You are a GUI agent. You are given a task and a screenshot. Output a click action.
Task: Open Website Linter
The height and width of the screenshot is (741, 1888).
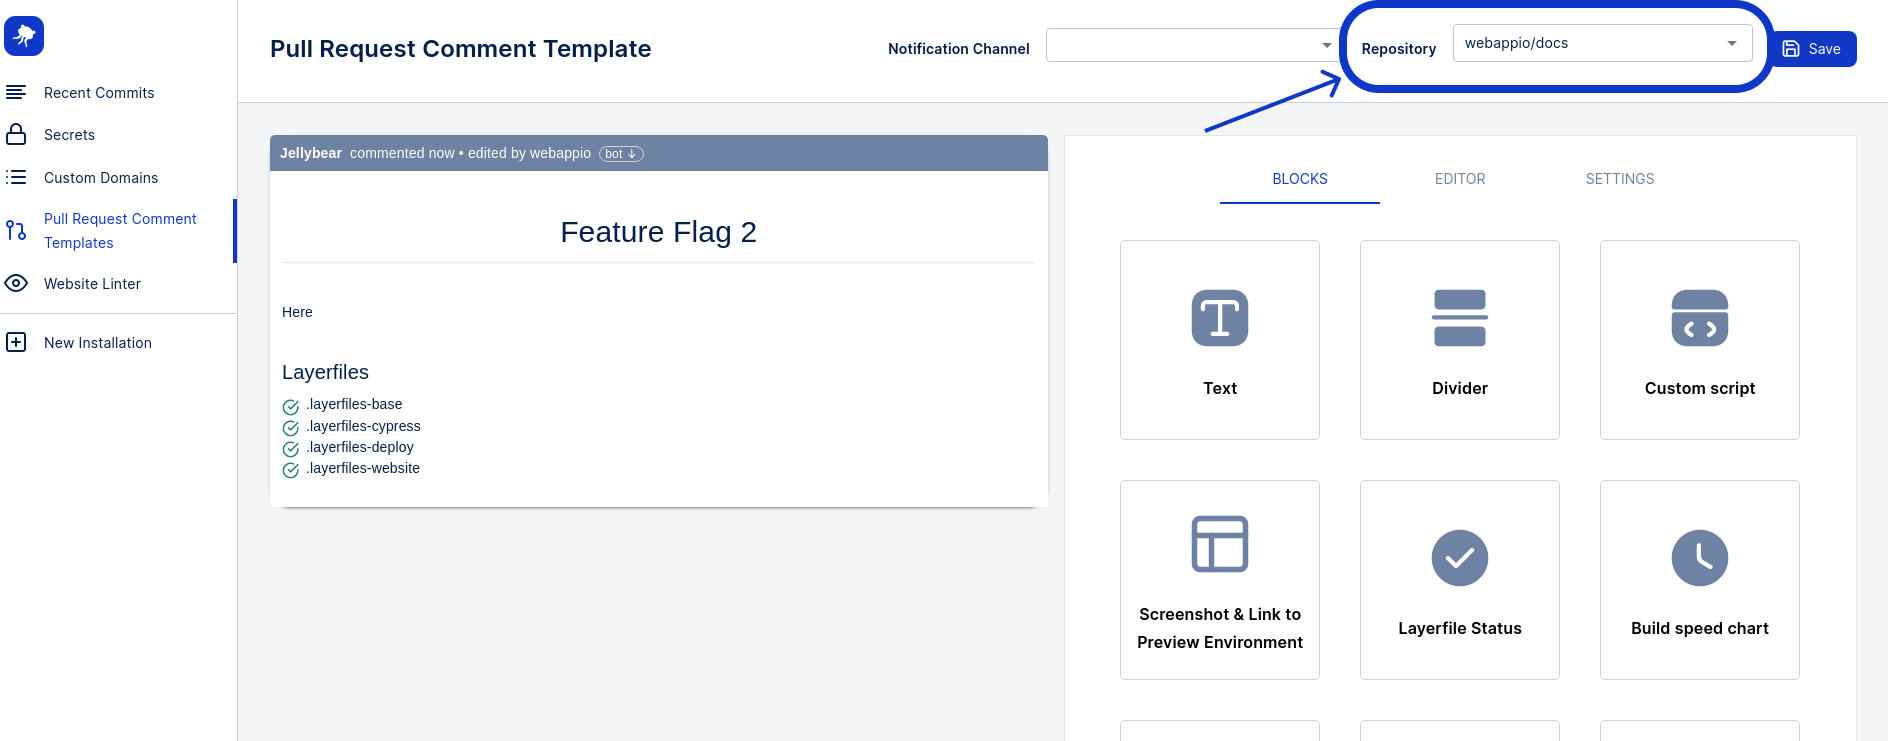92,284
